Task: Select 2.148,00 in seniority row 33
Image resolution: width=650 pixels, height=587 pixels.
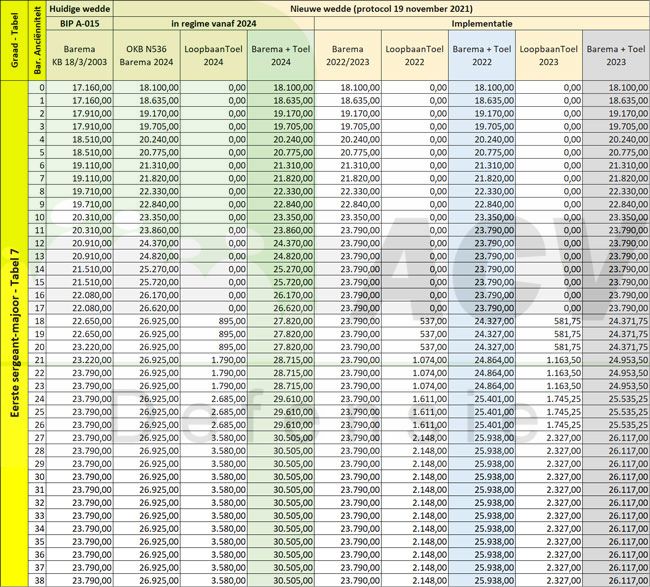Action: pos(415,516)
